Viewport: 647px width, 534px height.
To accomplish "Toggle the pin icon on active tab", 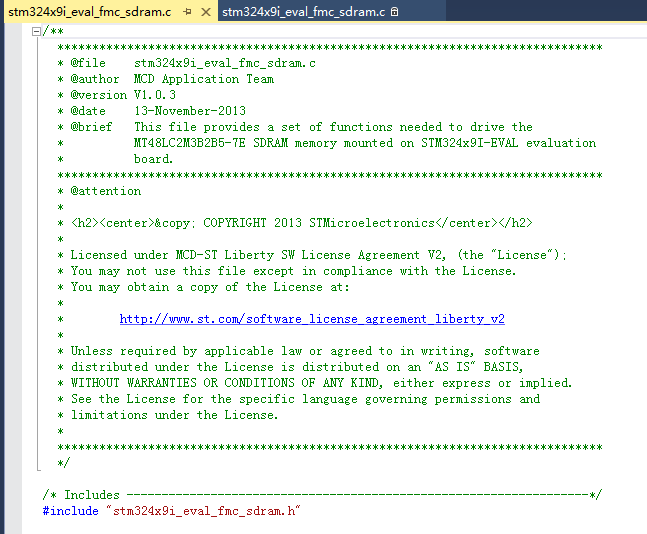I will (x=188, y=12).
